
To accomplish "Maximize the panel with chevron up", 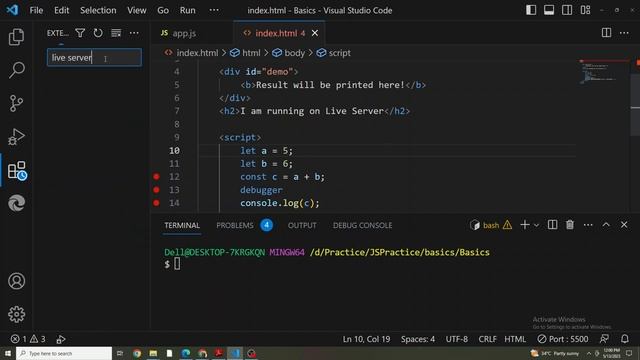I will (x=606, y=225).
